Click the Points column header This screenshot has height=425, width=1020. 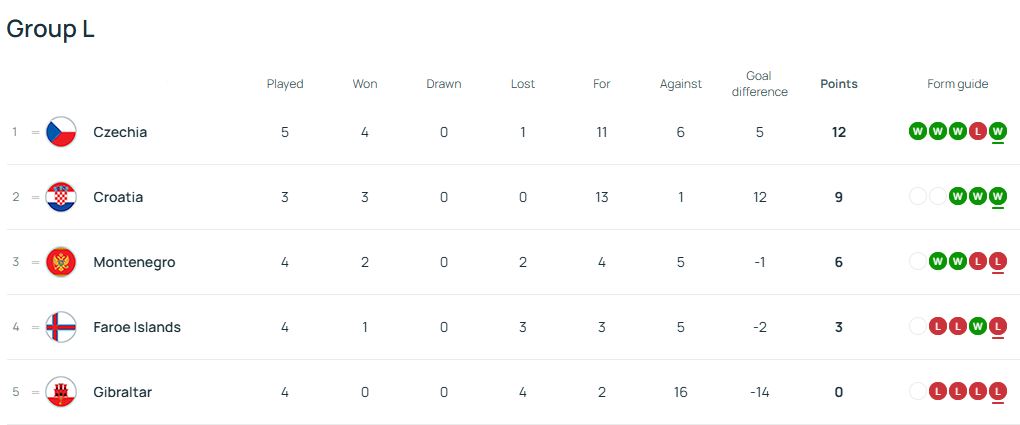tap(839, 84)
